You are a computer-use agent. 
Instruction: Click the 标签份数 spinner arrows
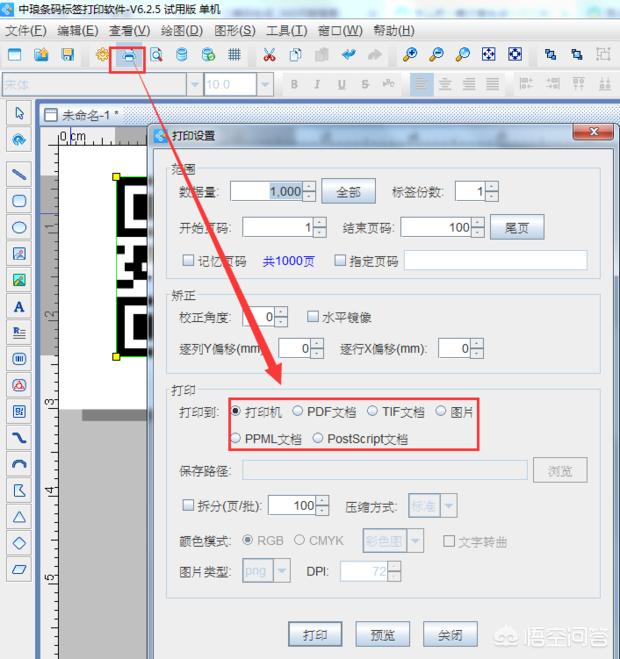(492, 192)
